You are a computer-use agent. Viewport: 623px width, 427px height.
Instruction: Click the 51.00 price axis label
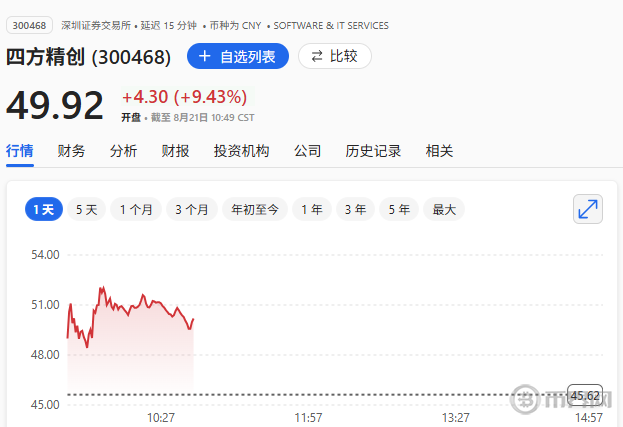tap(45, 305)
